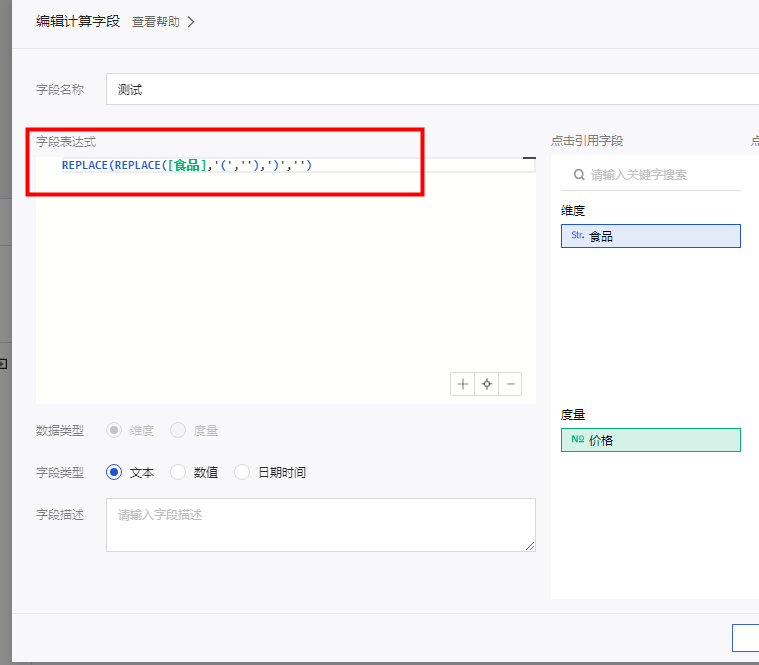
Task: Click the crosshair locate icon in the editor
Action: coord(486,384)
